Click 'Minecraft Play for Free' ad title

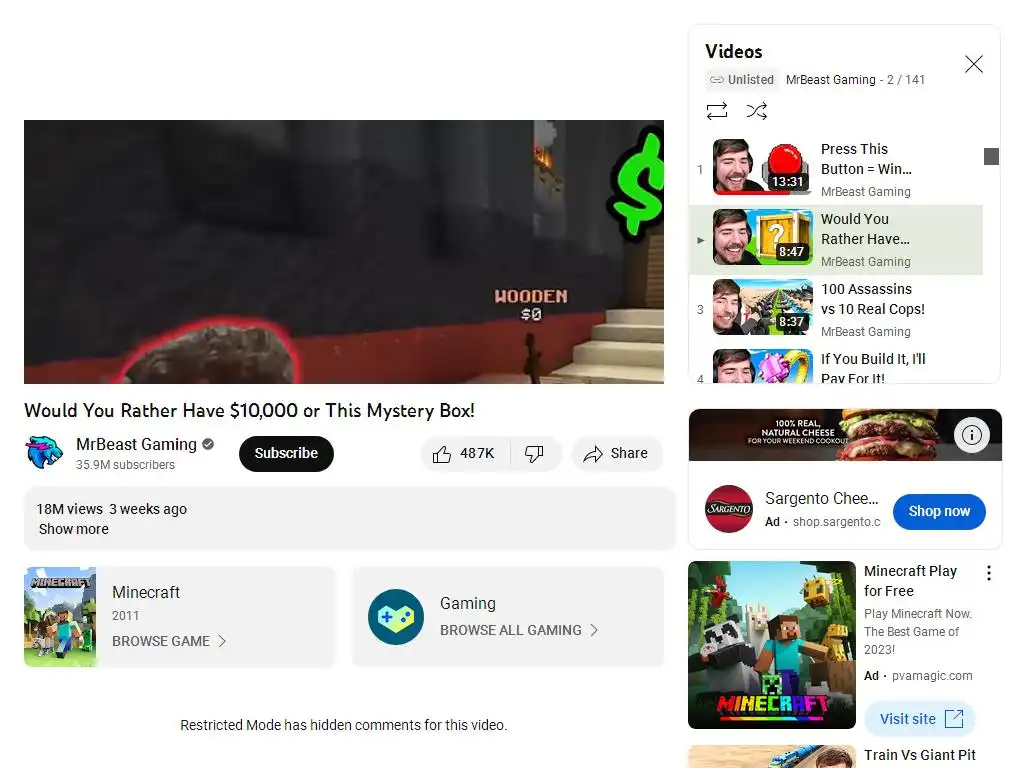click(910, 581)
